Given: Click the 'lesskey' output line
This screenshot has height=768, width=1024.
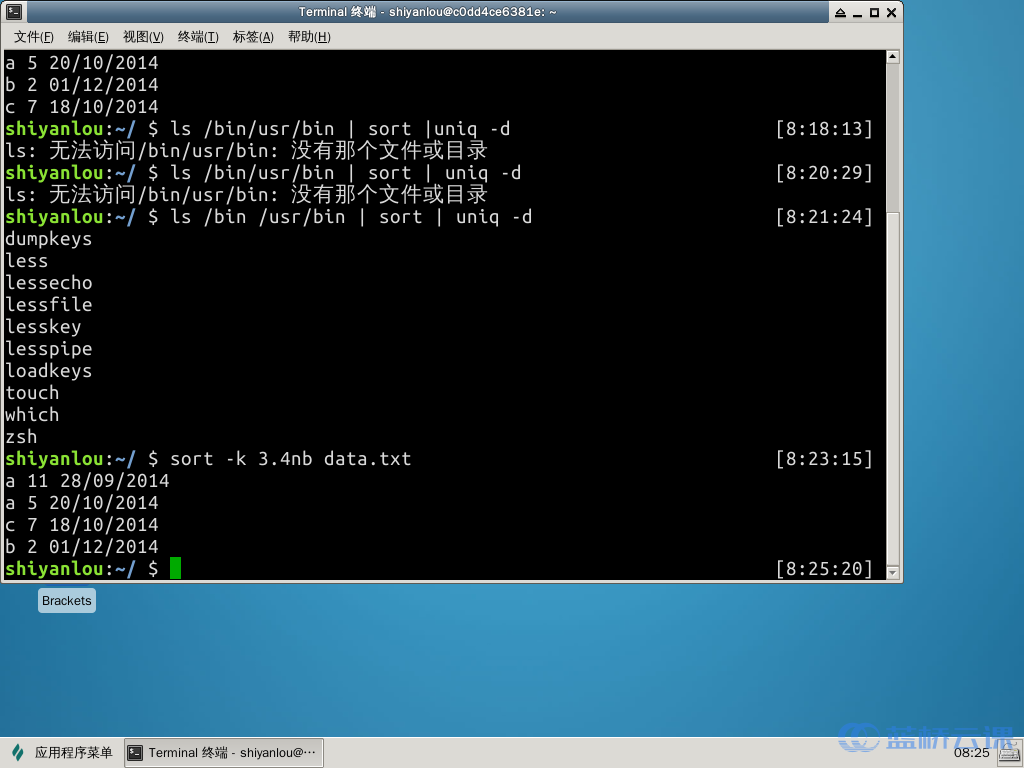Looking at the screenshot, I should pos(43,327).
